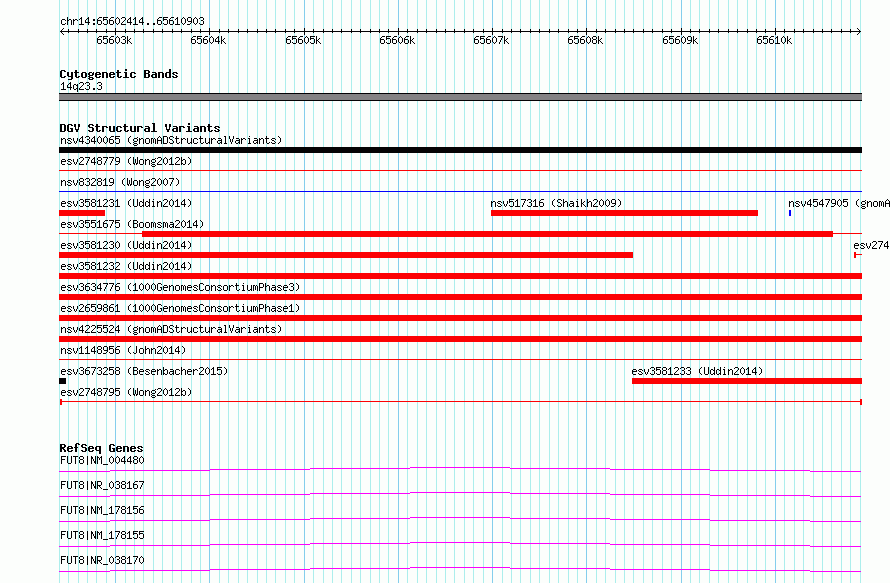
Task: Click the chr14:65602414..65610903 coordinate label
Action: 132,21
